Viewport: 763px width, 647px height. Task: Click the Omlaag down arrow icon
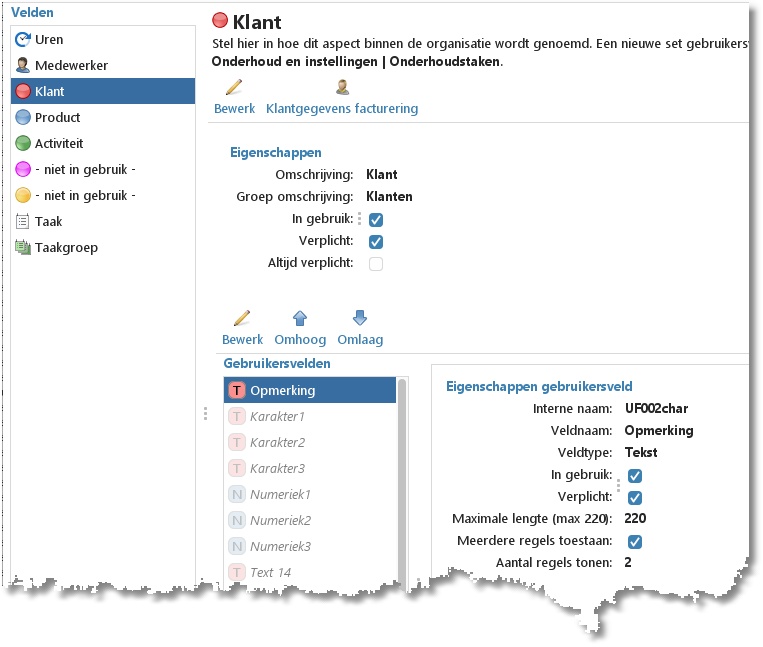coord(360,318)
